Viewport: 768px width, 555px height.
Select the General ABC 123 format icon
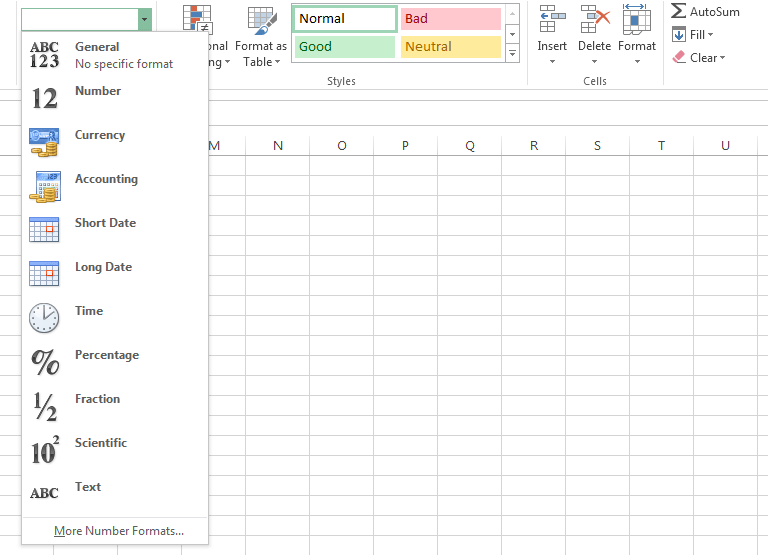[45, 55]
